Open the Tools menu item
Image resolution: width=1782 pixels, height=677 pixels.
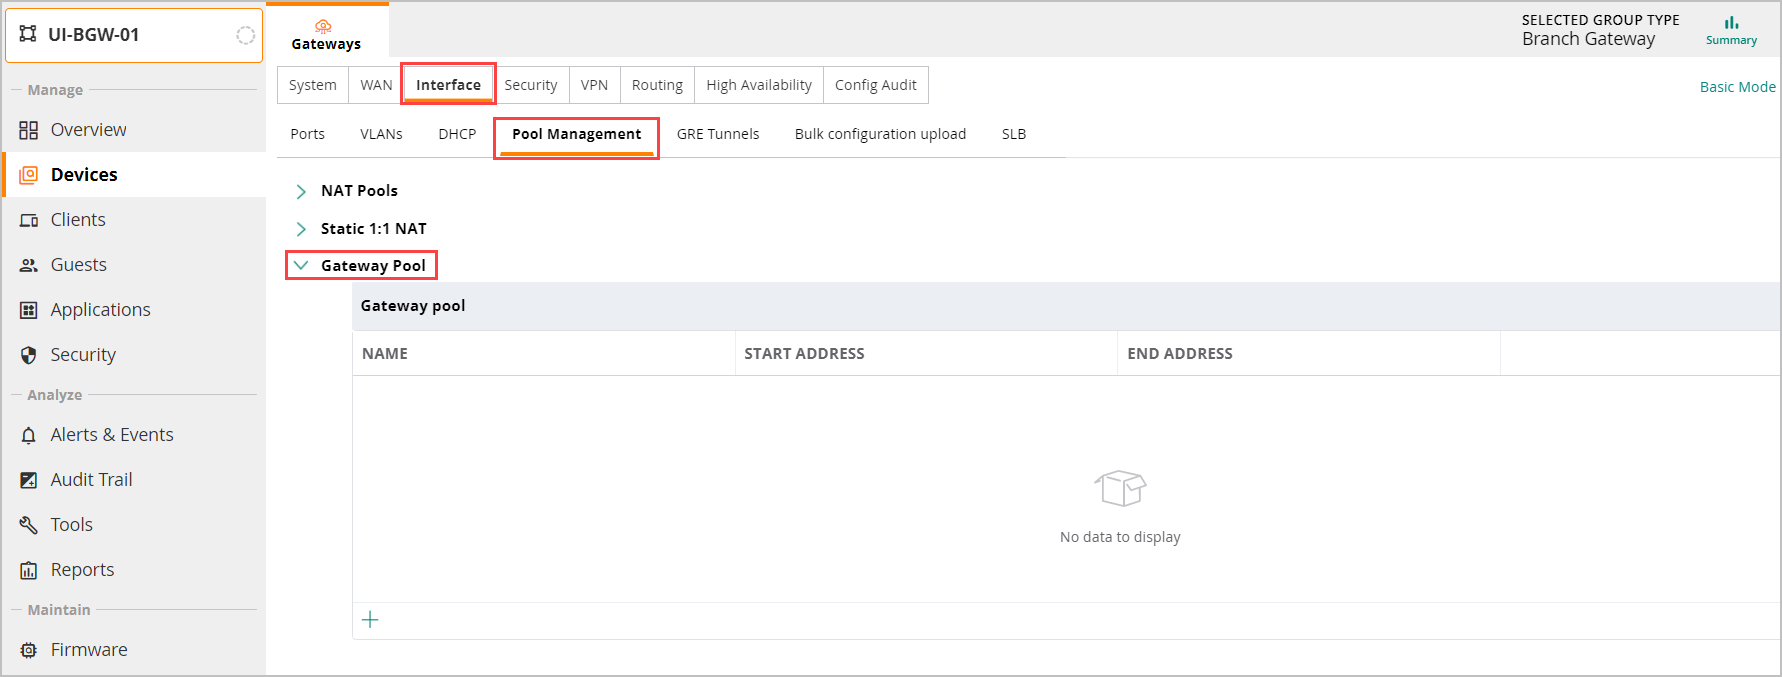[x=72, y=525]
